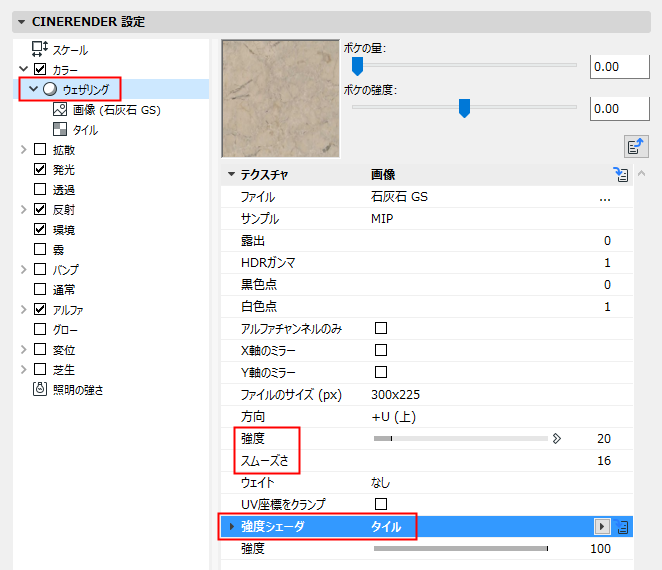Select the ウェイト なし value

[x=380, y=483]
